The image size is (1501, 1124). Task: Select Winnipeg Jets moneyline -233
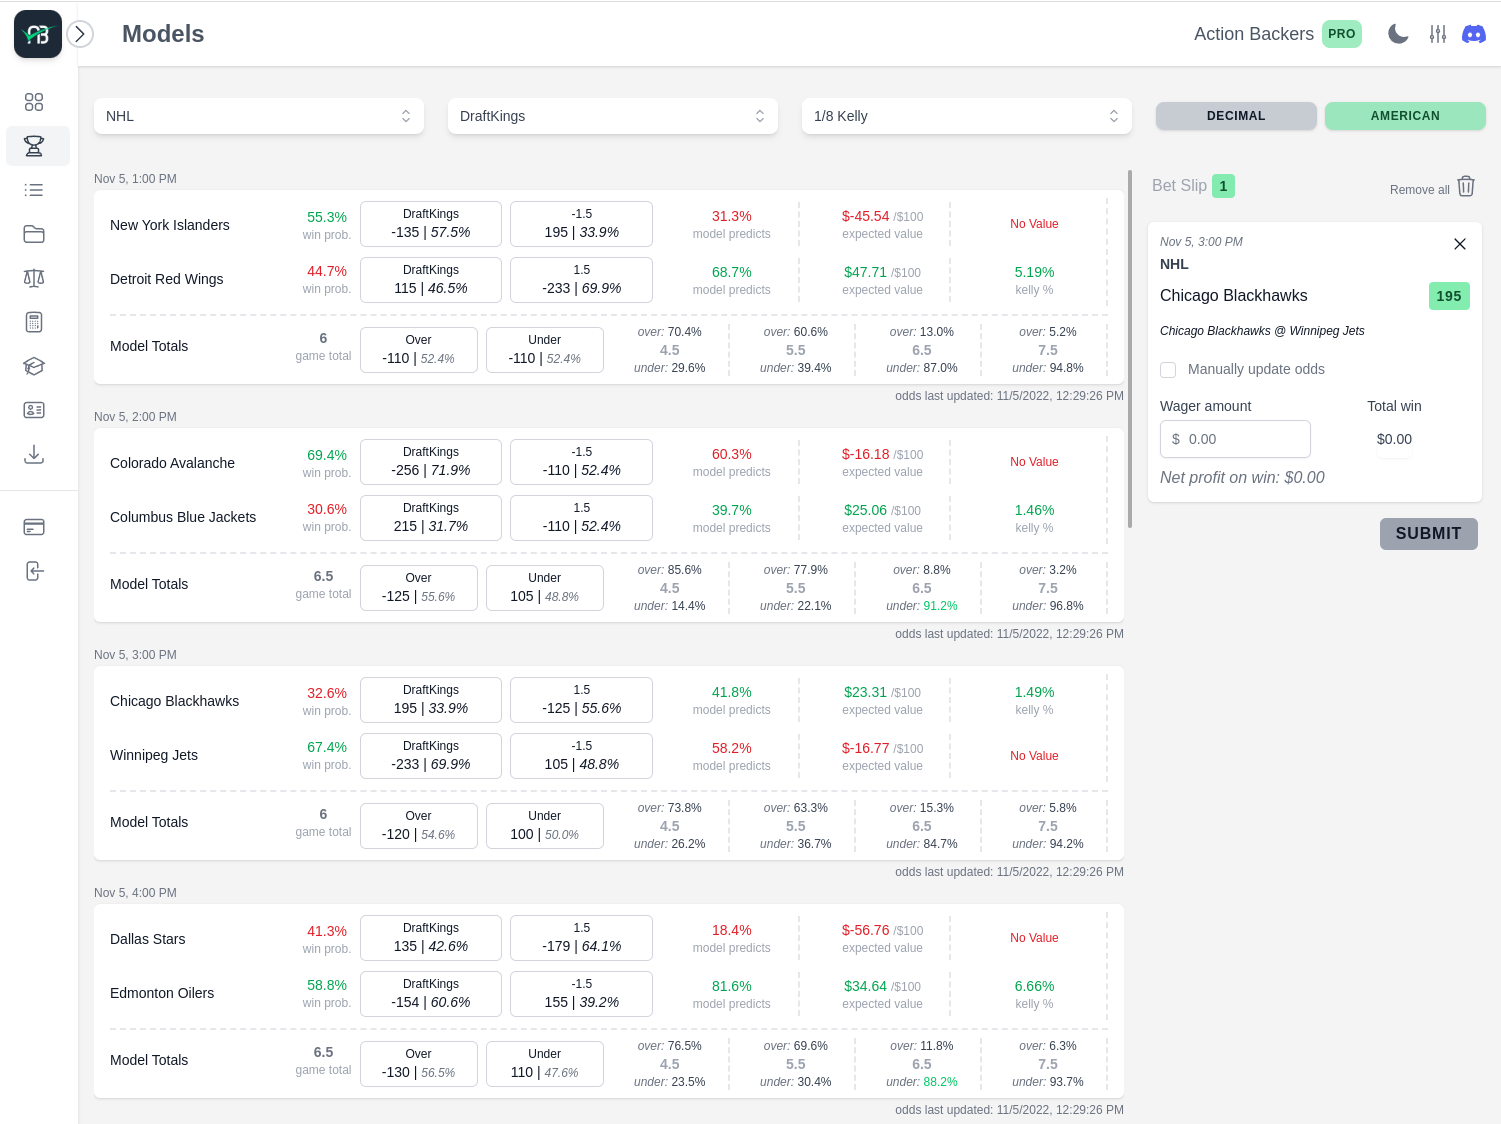pos(431,756)
